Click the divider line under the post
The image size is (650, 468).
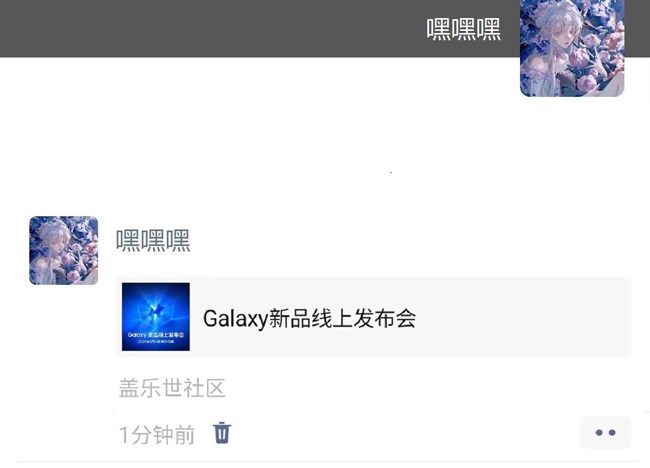pyautogui.click(x=327, y=461)
